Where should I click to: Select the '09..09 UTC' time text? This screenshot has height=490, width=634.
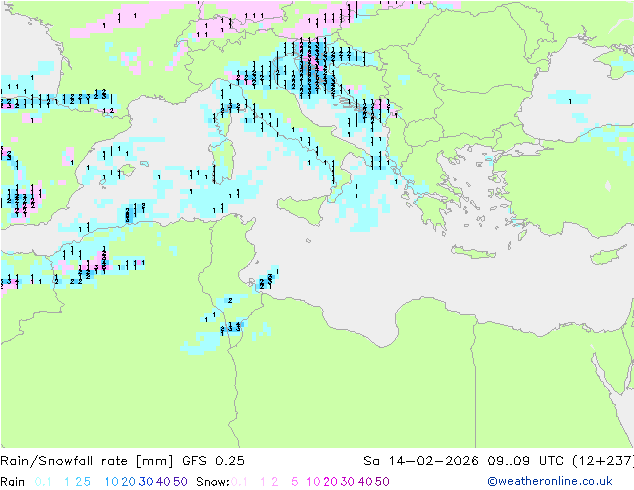pos(525,461)
